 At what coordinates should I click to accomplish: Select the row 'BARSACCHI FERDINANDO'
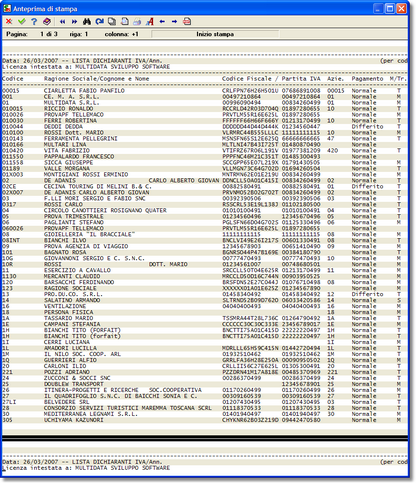205,282
